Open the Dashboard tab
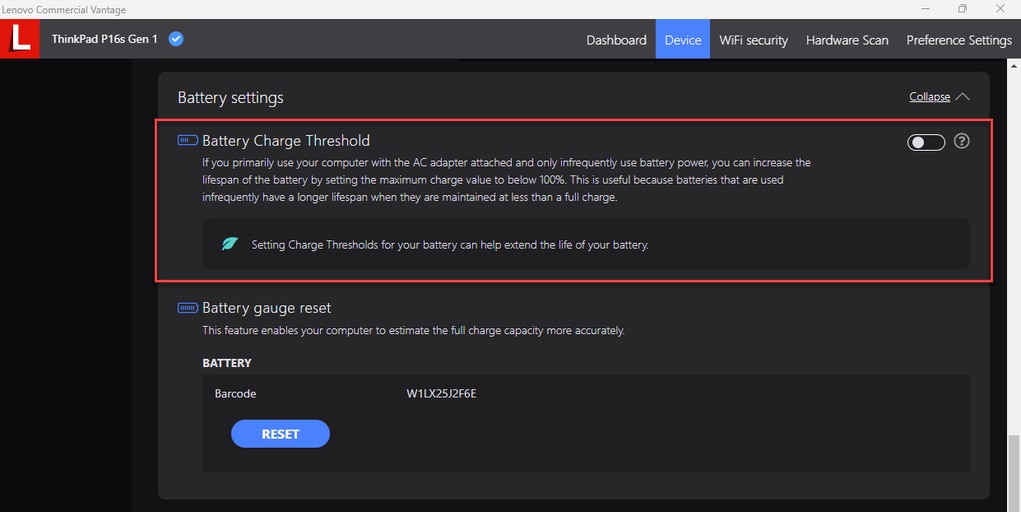The image size is (1021, 512). (x=616, y=40)
